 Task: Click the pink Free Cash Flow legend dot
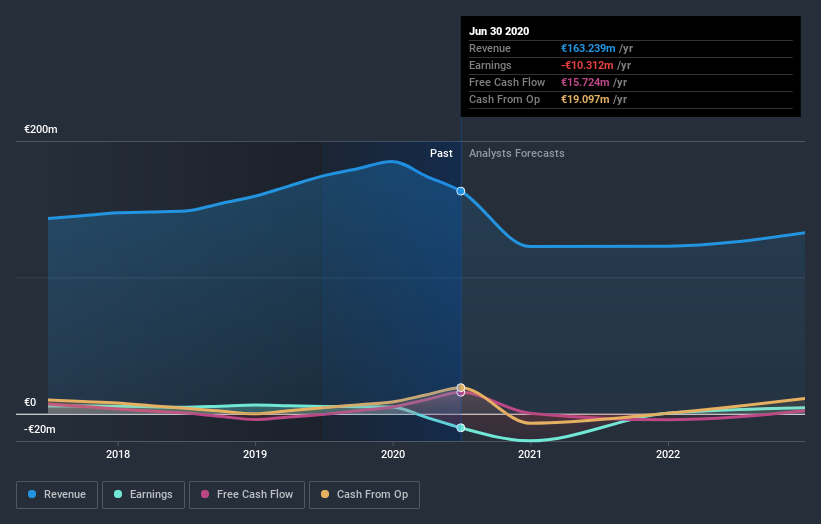tap(205, 494)
